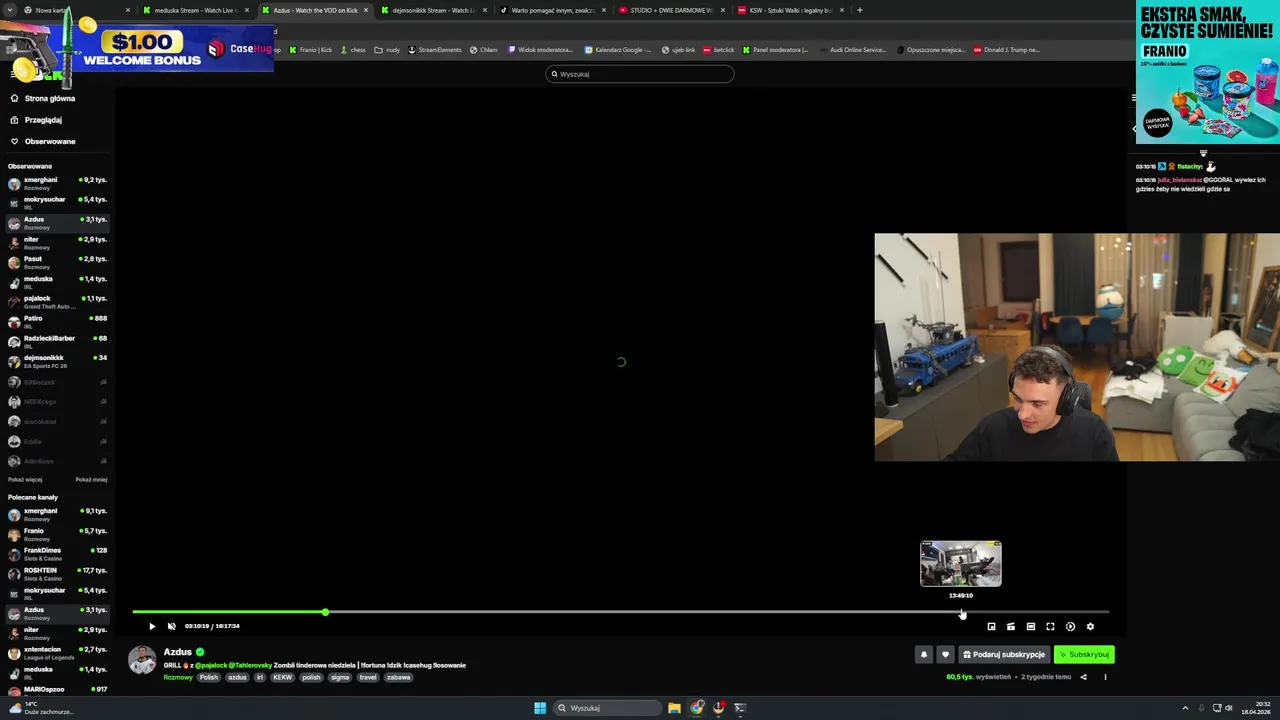Click Pokaż mniej under followed channels
Screen dimensions: 1280x720
pyautogui.click(x=91, y=480)
